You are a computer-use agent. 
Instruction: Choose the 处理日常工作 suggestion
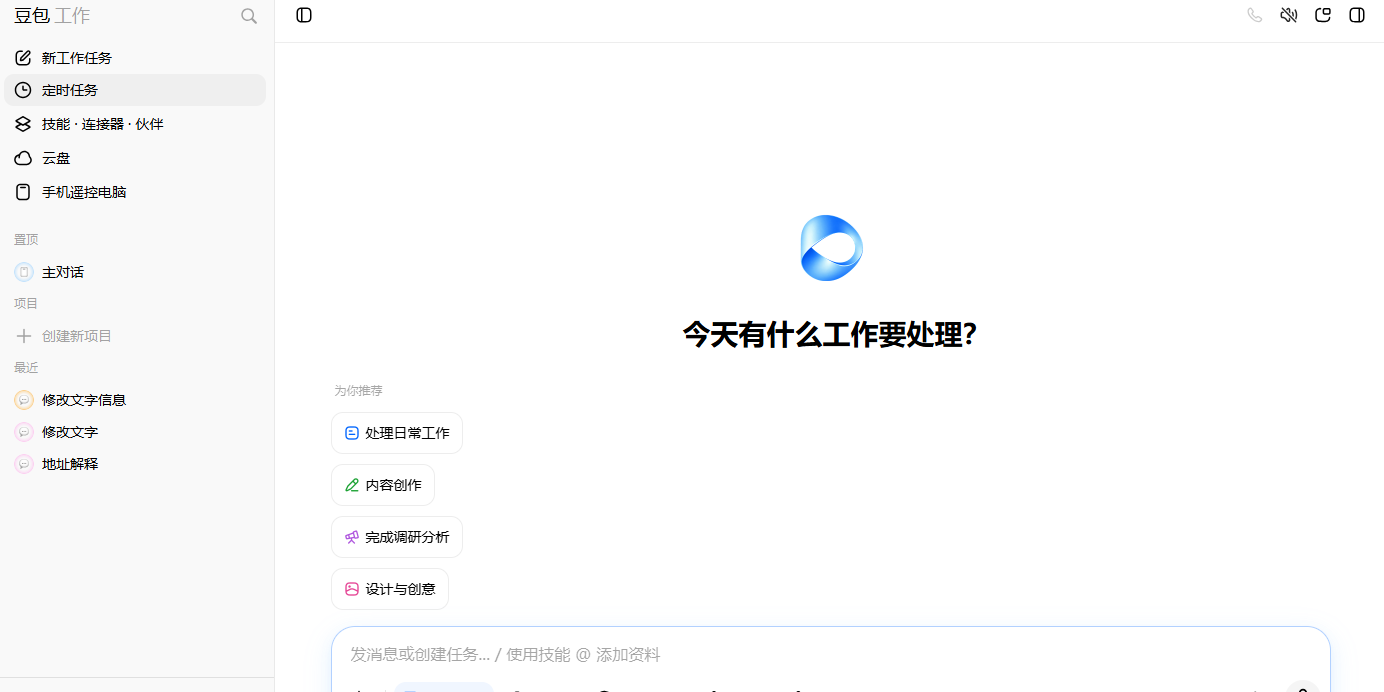pyautogui.click(x=397, y=433)
